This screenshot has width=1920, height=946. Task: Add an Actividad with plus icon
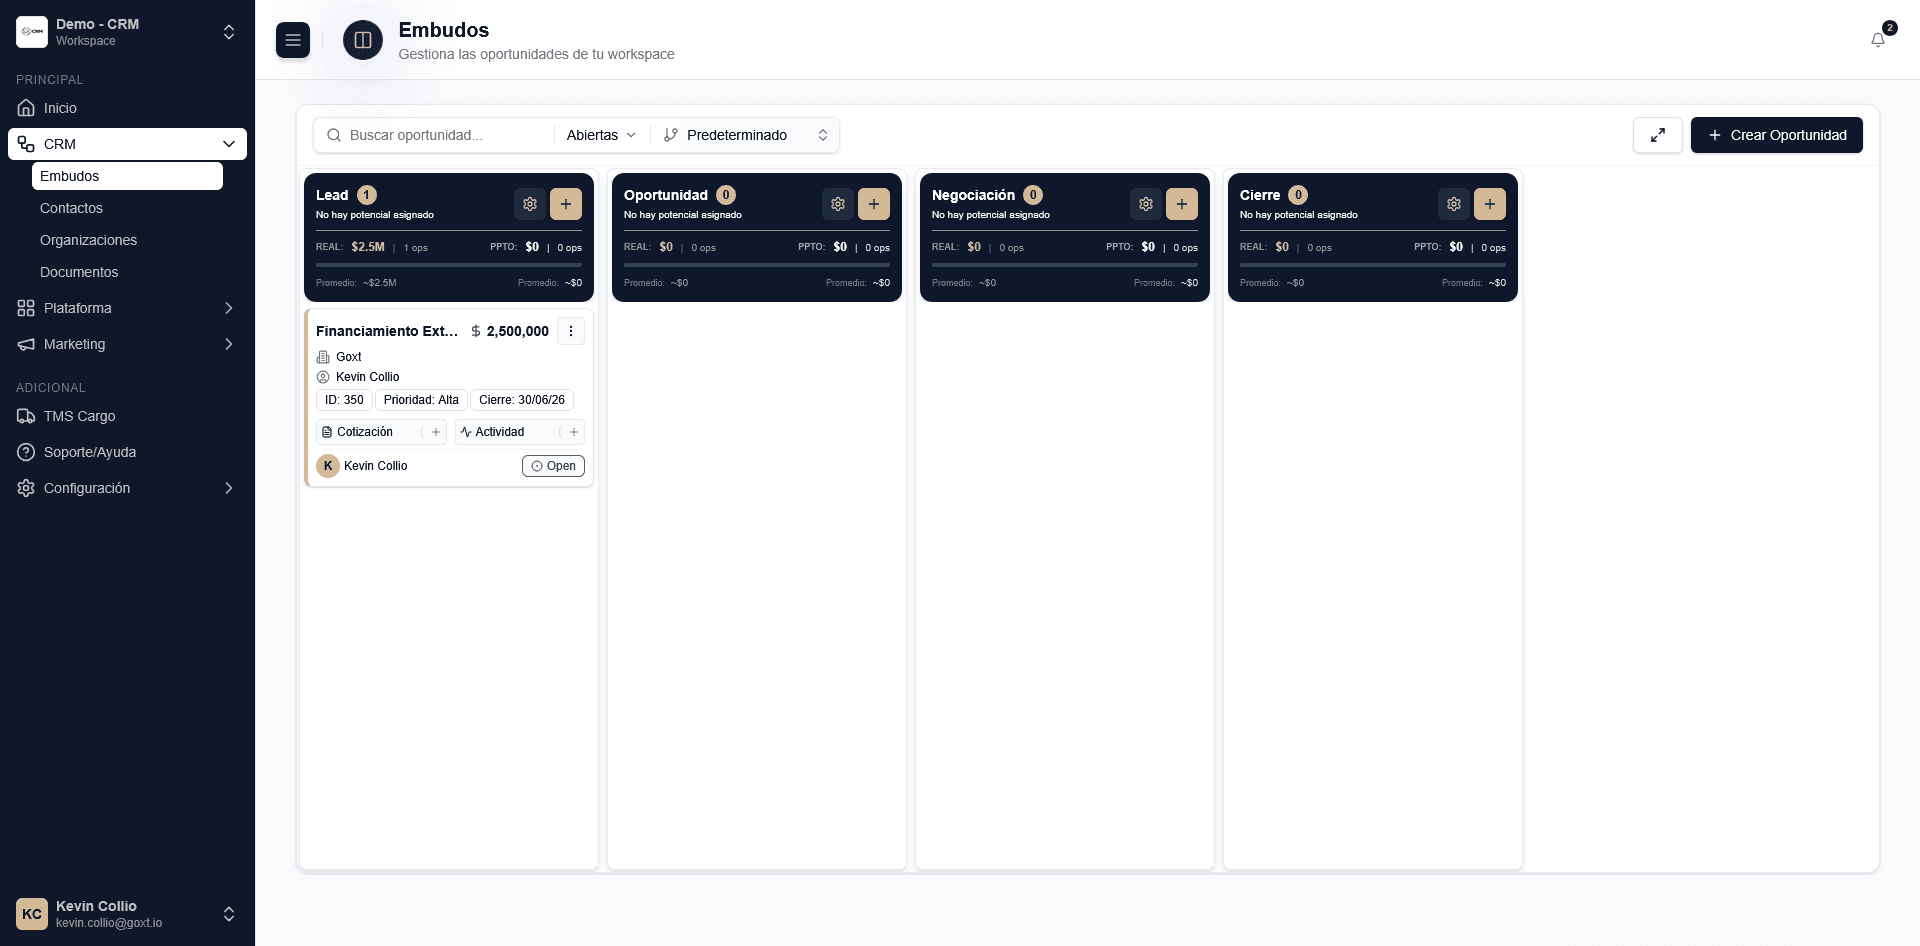574,432
